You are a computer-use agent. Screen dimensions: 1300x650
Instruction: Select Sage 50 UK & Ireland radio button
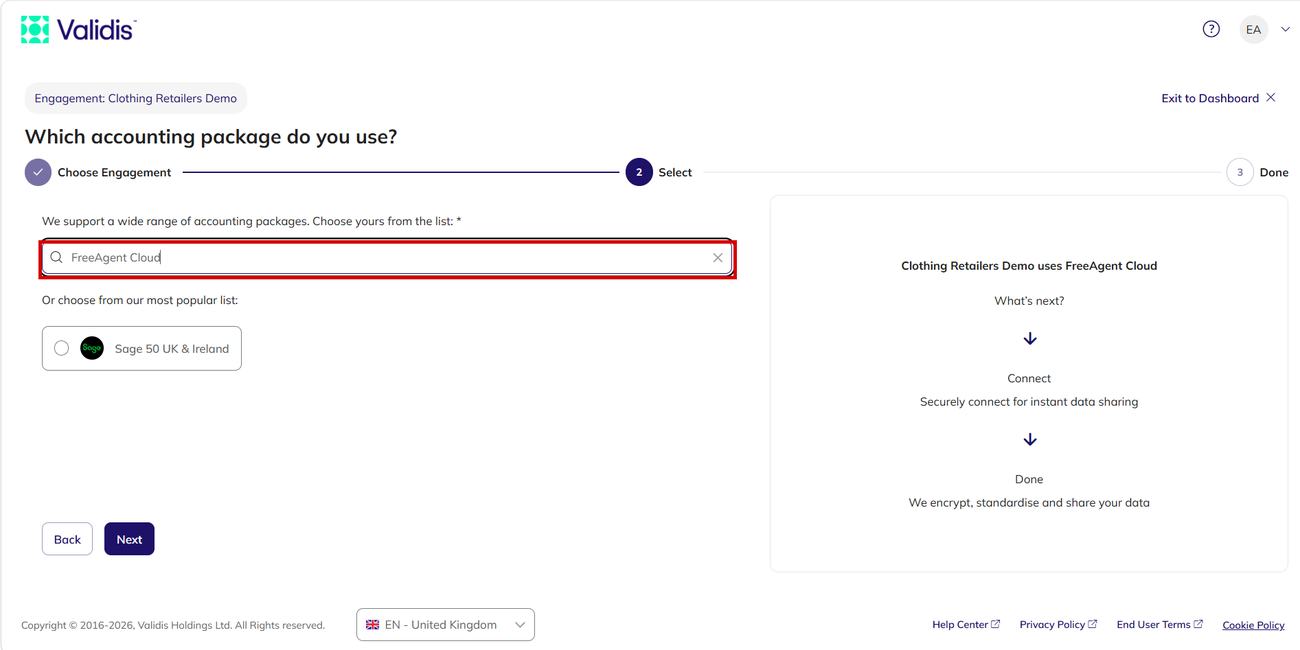62,348
